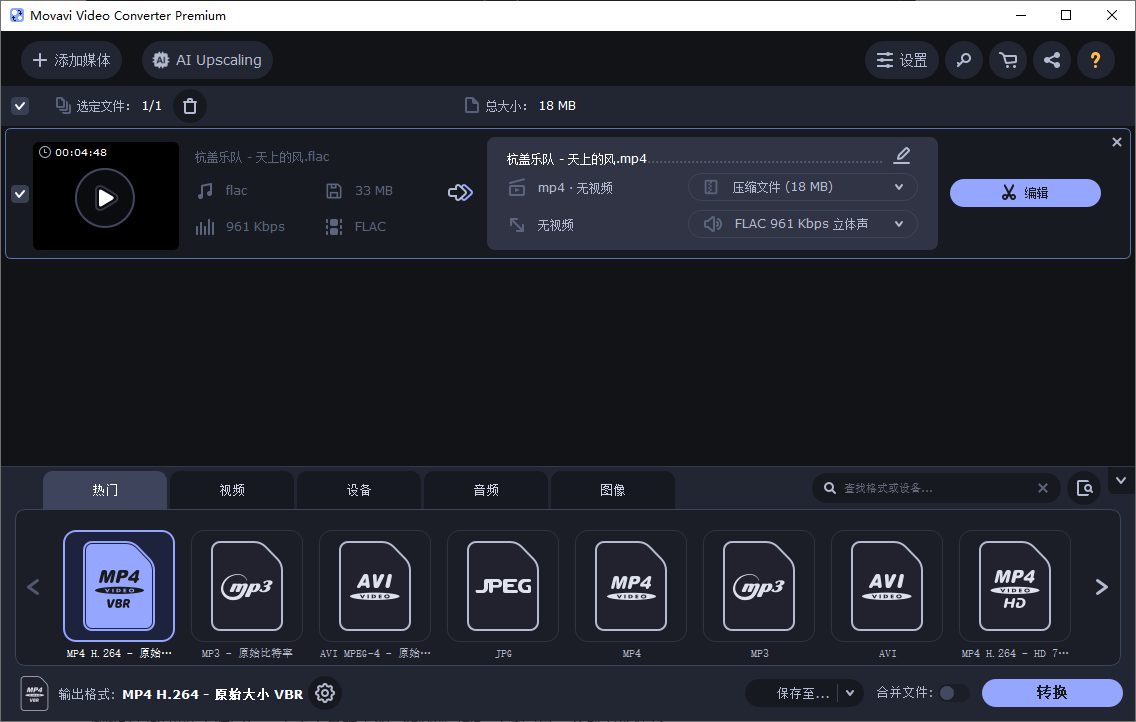The image size is (1136, 722).
Task: Play the file preview thumbnail
Action: pyautogui.click(x=105, y=197)
